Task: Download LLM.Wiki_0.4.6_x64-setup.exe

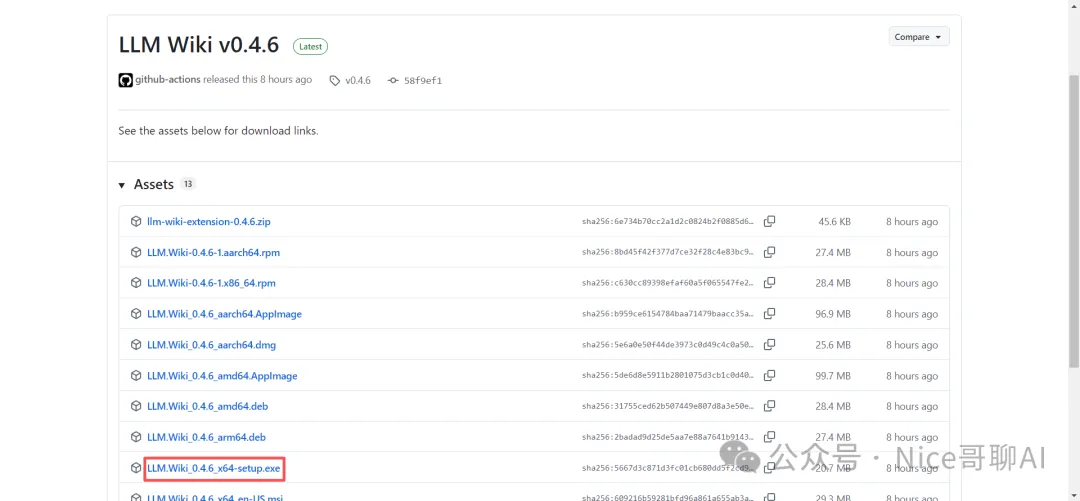Action: (x=214, y=469)
